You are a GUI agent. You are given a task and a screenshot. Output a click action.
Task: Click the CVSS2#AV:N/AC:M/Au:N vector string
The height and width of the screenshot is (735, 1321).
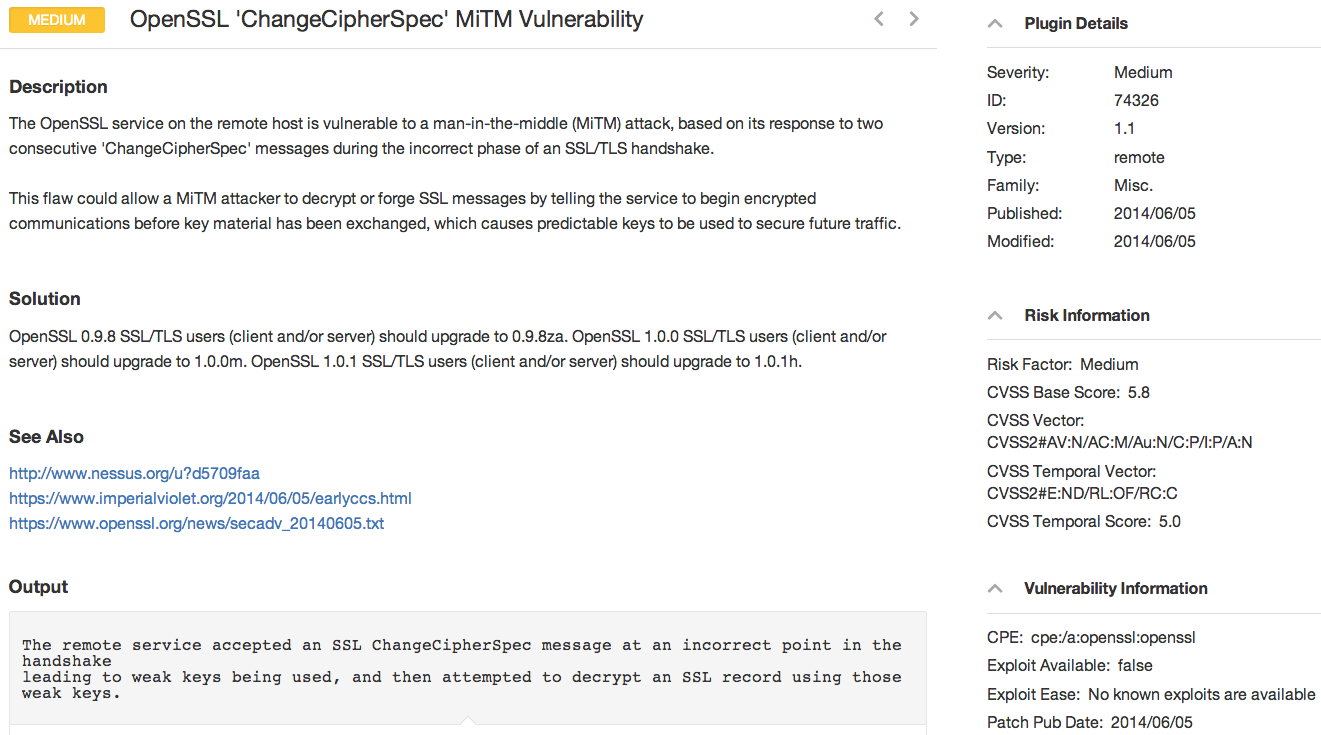(1119, 442)
